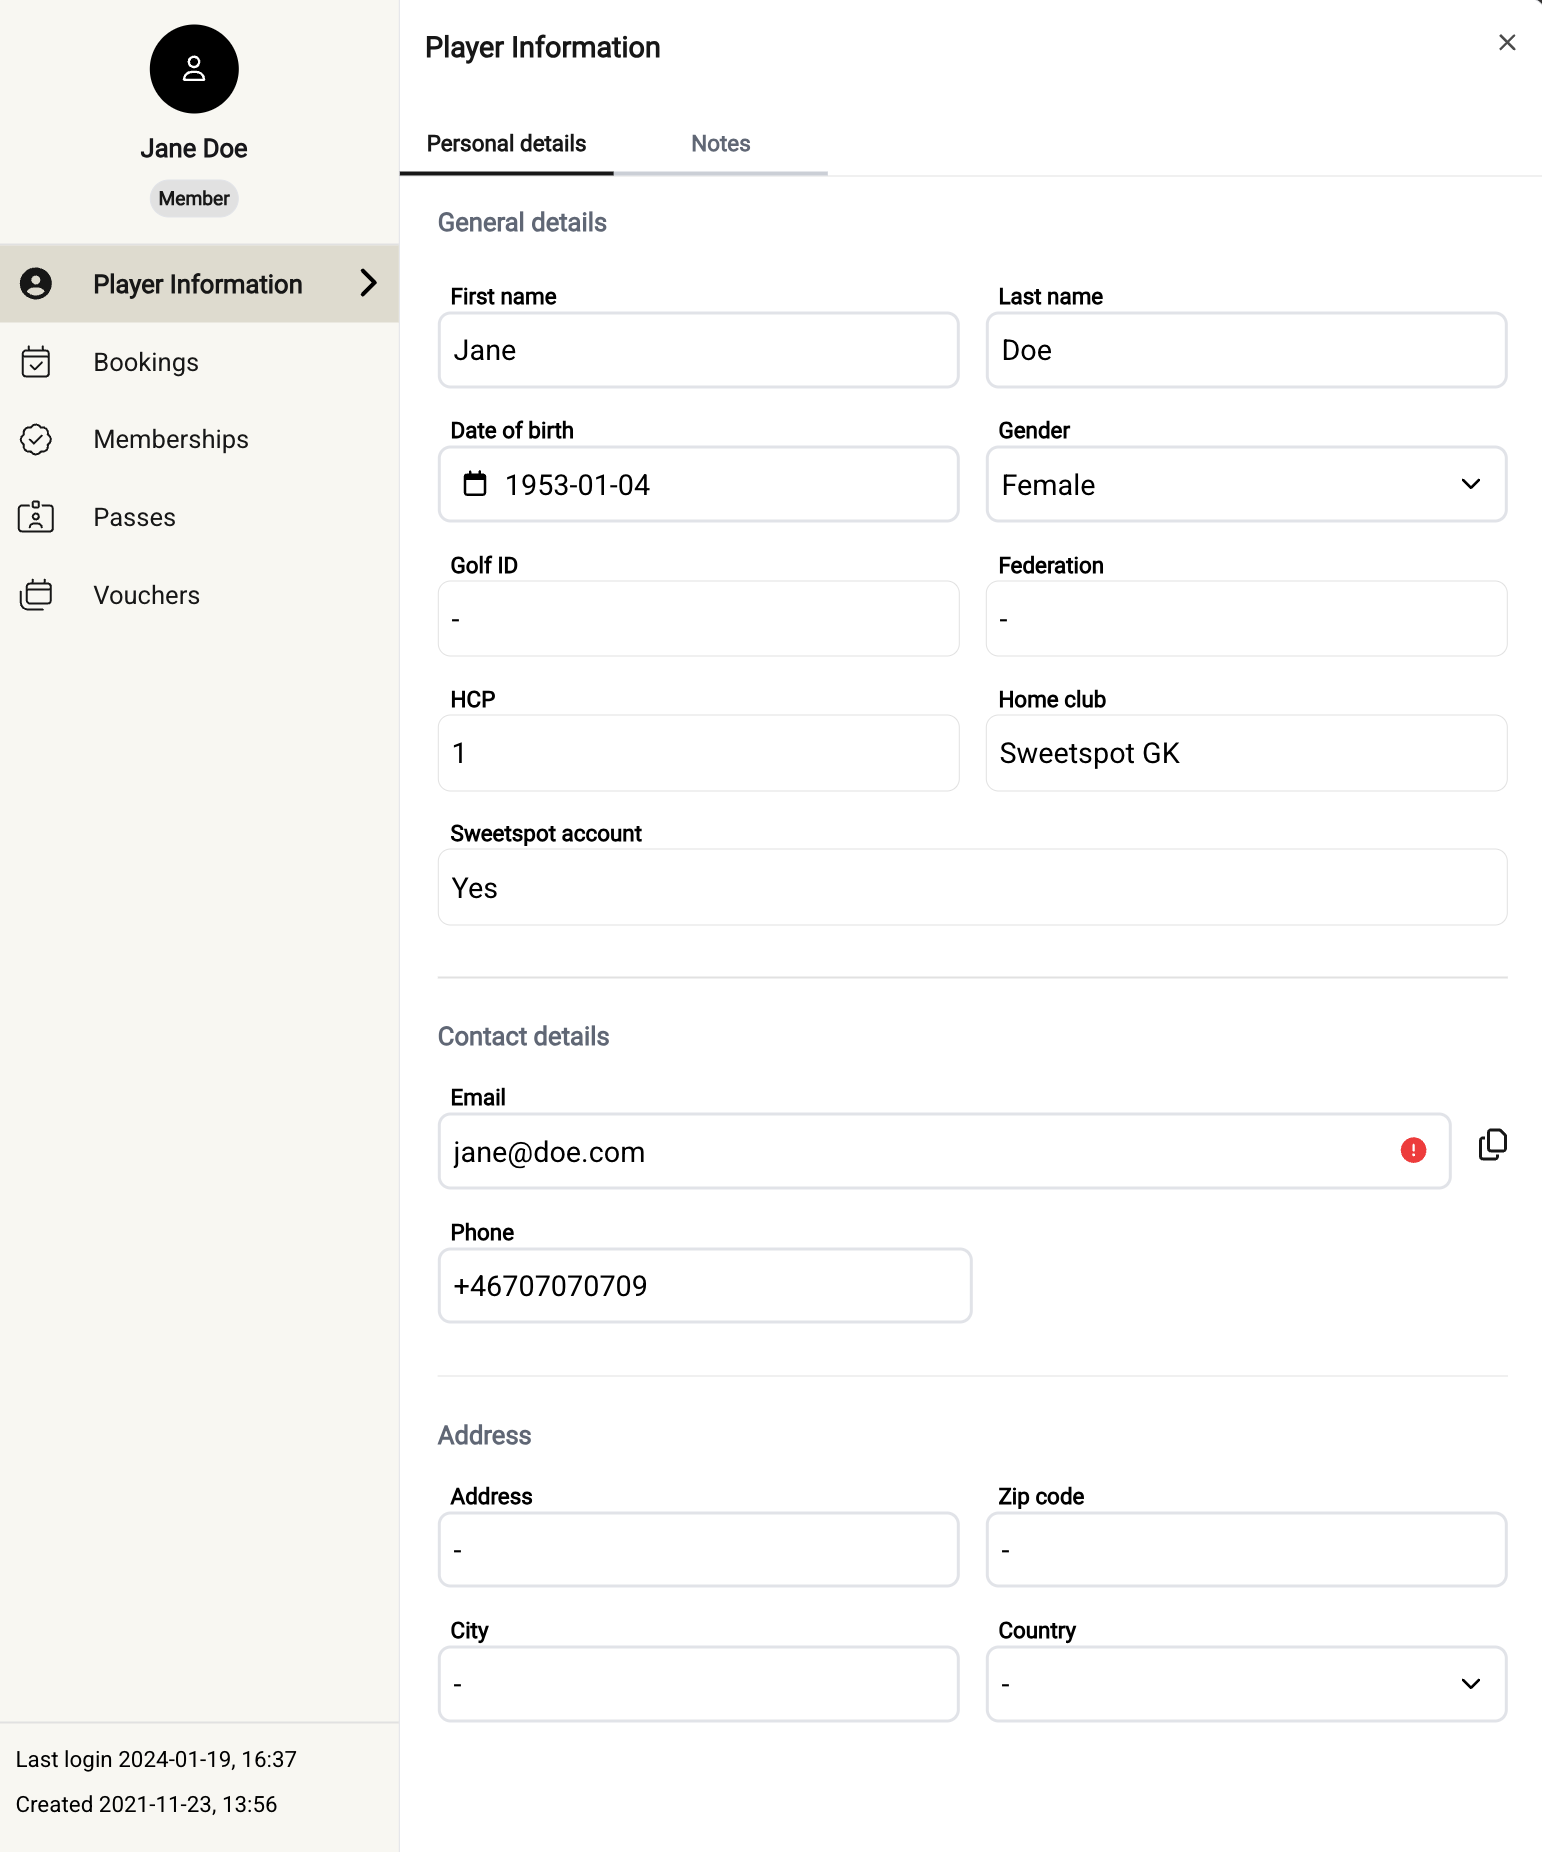
Task: Go to Passes section
Action: [x=135, y=517]
